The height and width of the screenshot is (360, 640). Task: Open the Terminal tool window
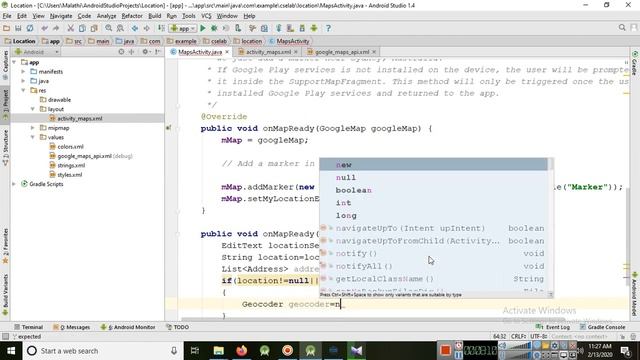click(x=28, y=327)
